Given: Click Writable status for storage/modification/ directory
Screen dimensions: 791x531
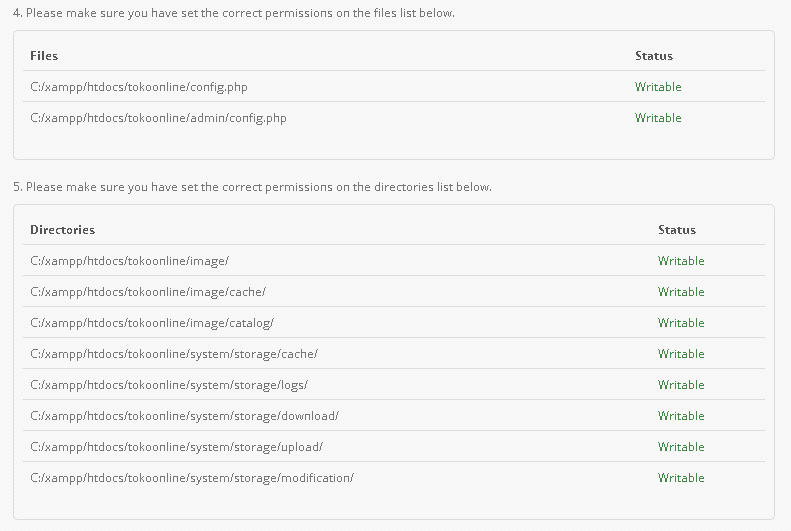Looking at the screenshot, I should pyautogui.click(x=681, y=478).
